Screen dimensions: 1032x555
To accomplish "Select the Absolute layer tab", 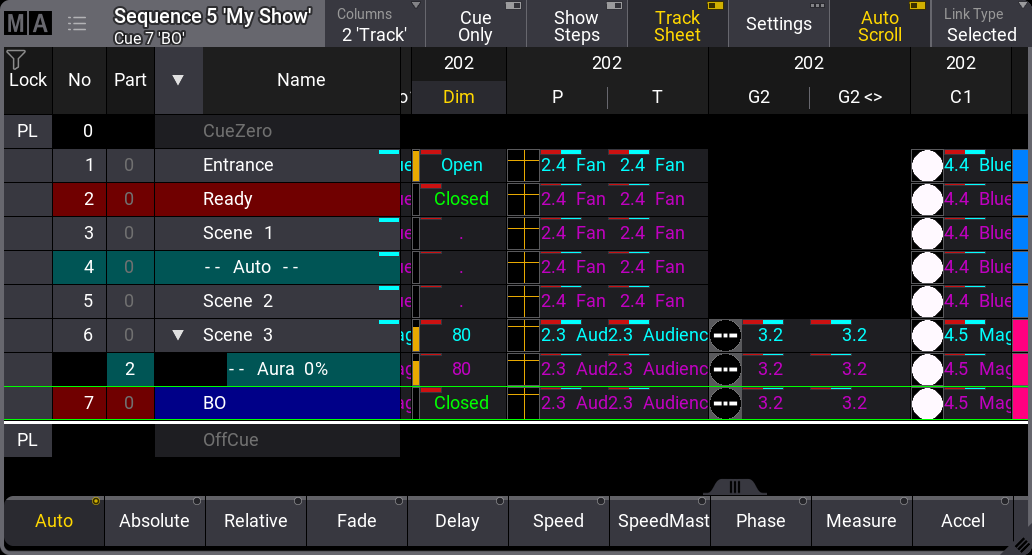I will point(154,521).
